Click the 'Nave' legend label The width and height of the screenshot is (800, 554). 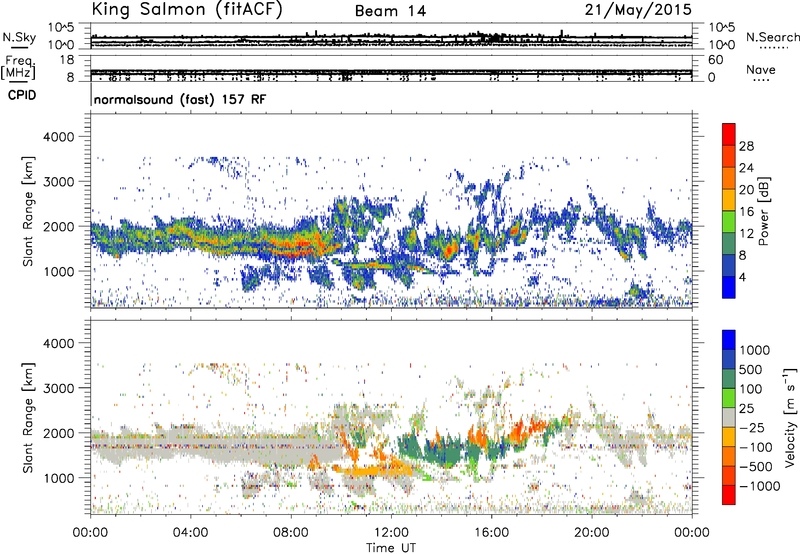[761, 69]
